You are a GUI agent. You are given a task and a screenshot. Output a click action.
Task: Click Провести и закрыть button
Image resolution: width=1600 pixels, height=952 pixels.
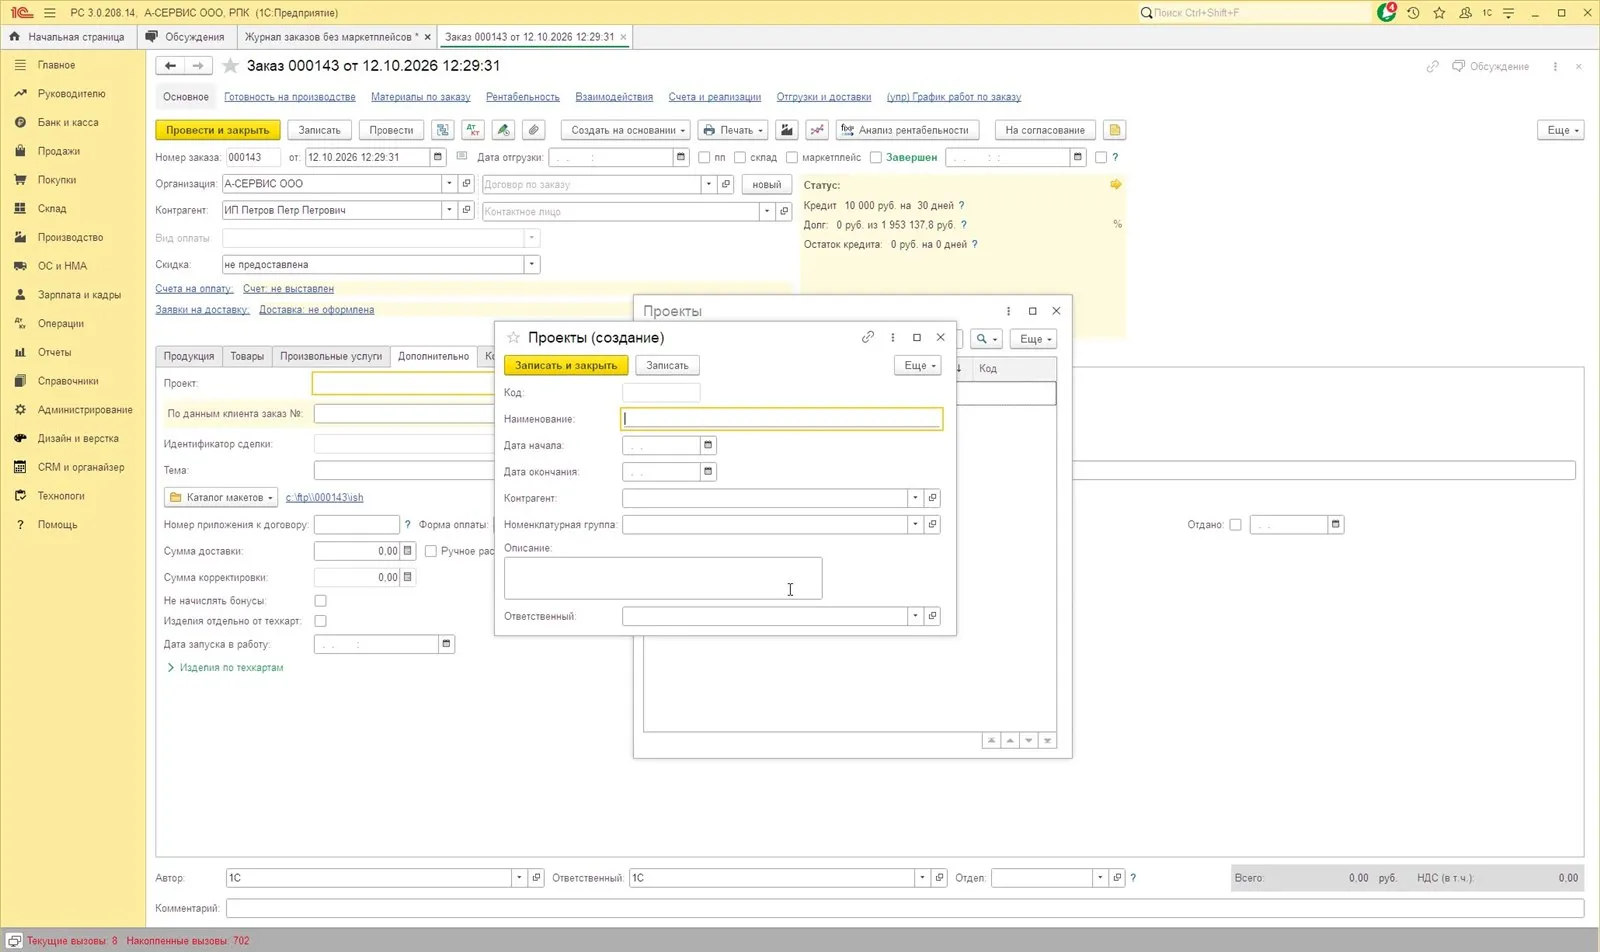point(217,130)
